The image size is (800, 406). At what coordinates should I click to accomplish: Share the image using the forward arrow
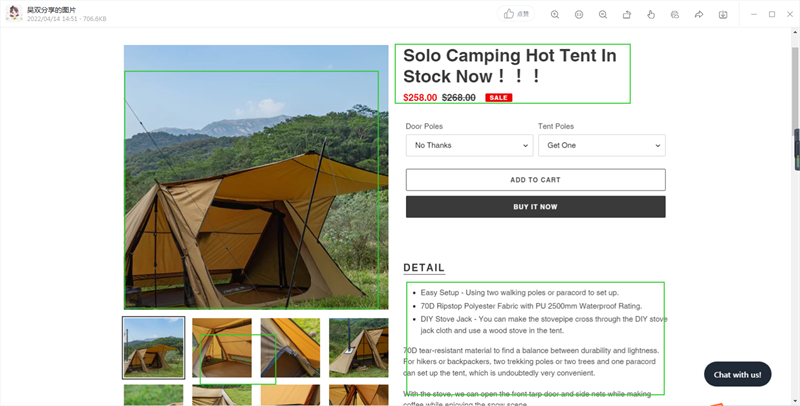tap(698, 15)
